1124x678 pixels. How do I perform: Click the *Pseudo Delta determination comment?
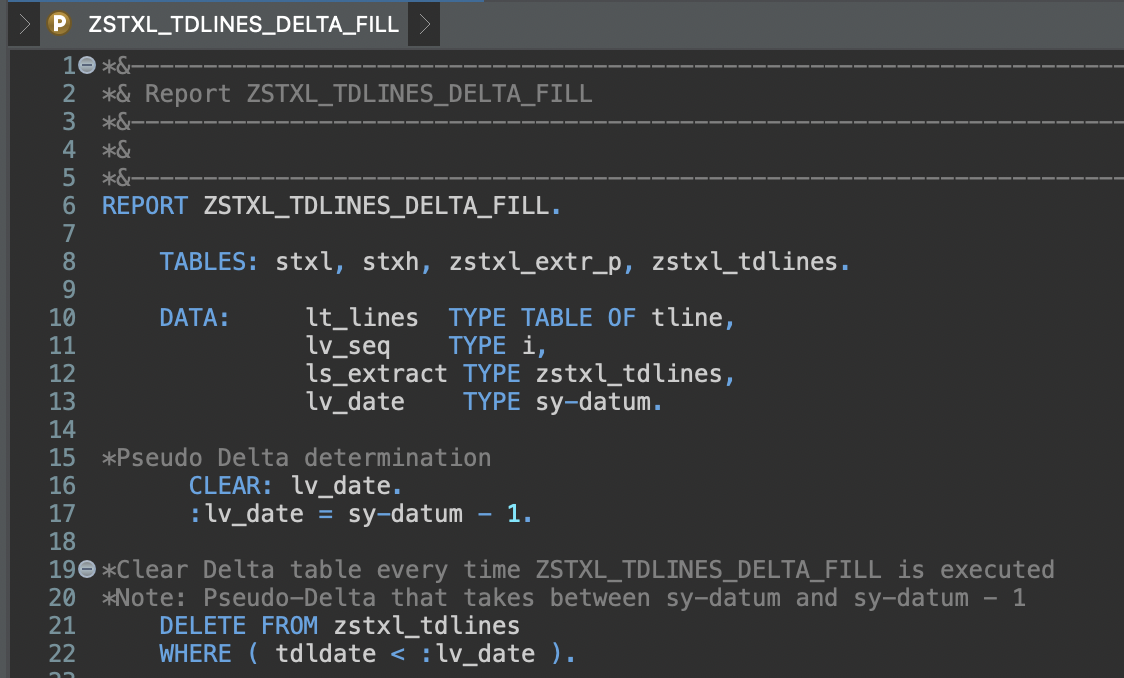point(297,457)
